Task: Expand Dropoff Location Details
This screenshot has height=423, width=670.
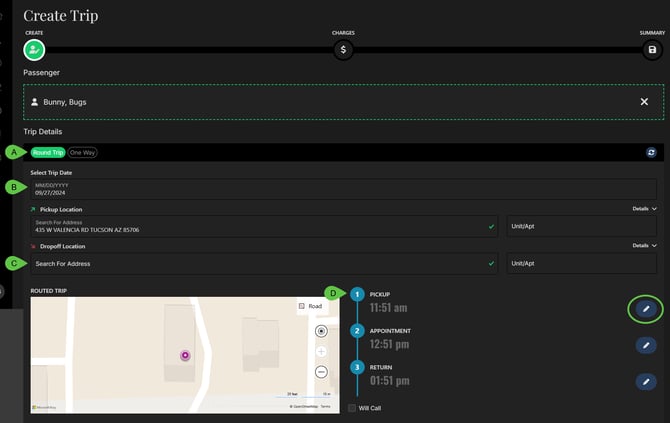Action: click(644, 245)
